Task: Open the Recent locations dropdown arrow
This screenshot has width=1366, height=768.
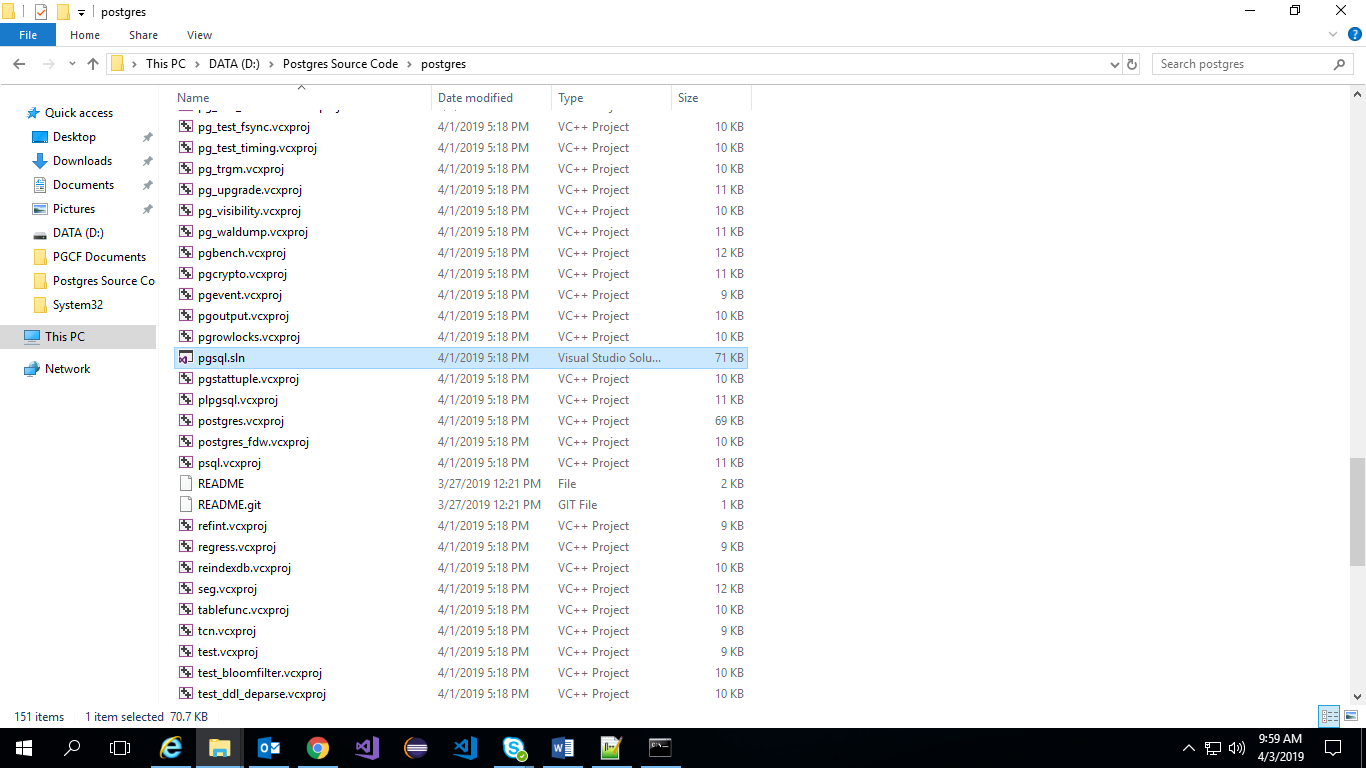Action: click(x=72, y=64)
